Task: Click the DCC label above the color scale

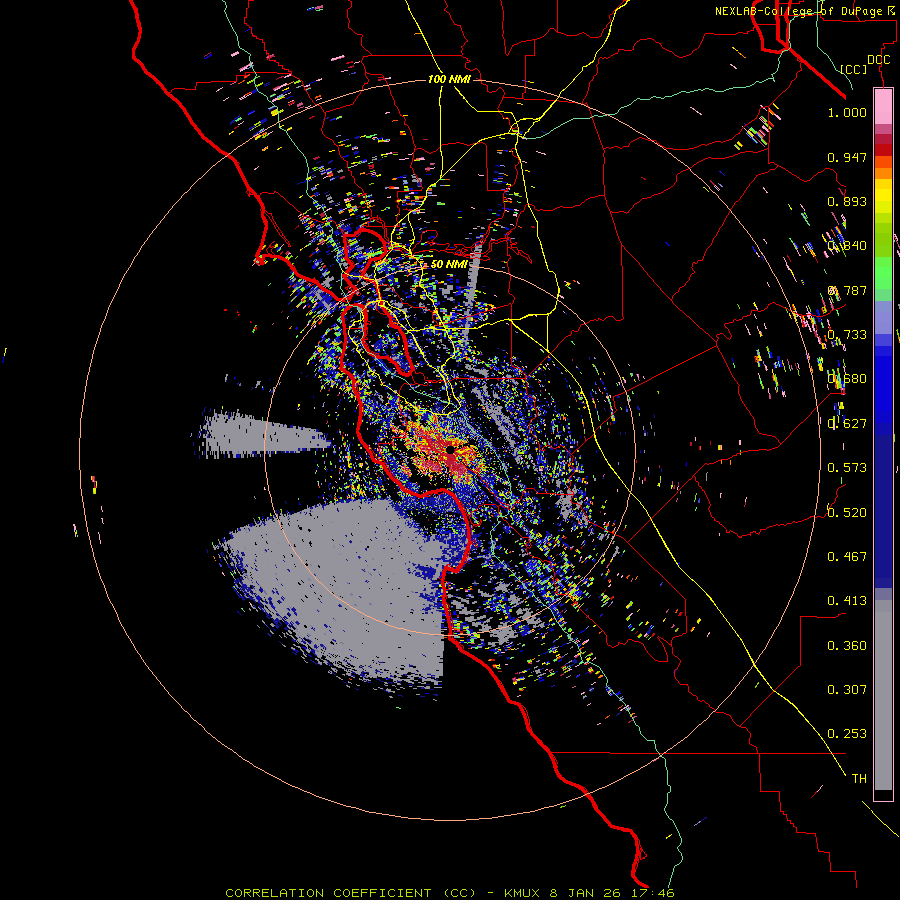Action: click(x=878, y=60)
